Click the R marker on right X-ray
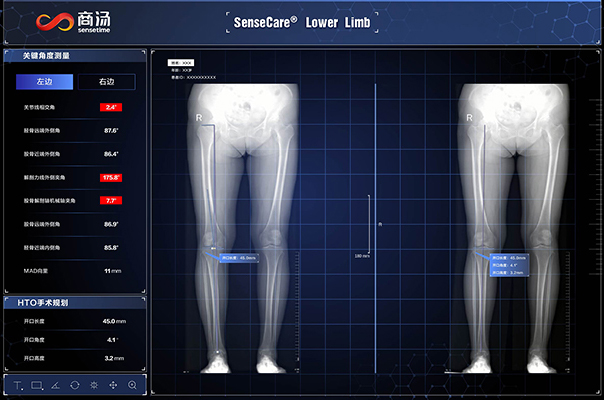This screenshot has height=400, width=604. [469, 118]
